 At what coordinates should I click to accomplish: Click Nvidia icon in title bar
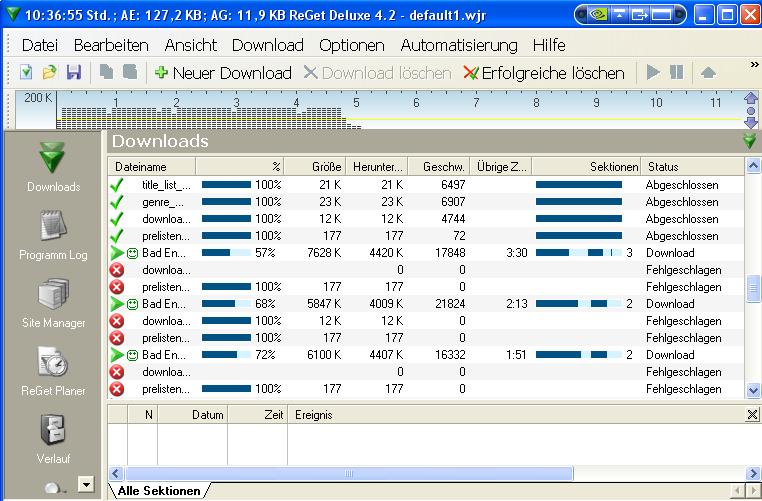click(x=598, y=15)
